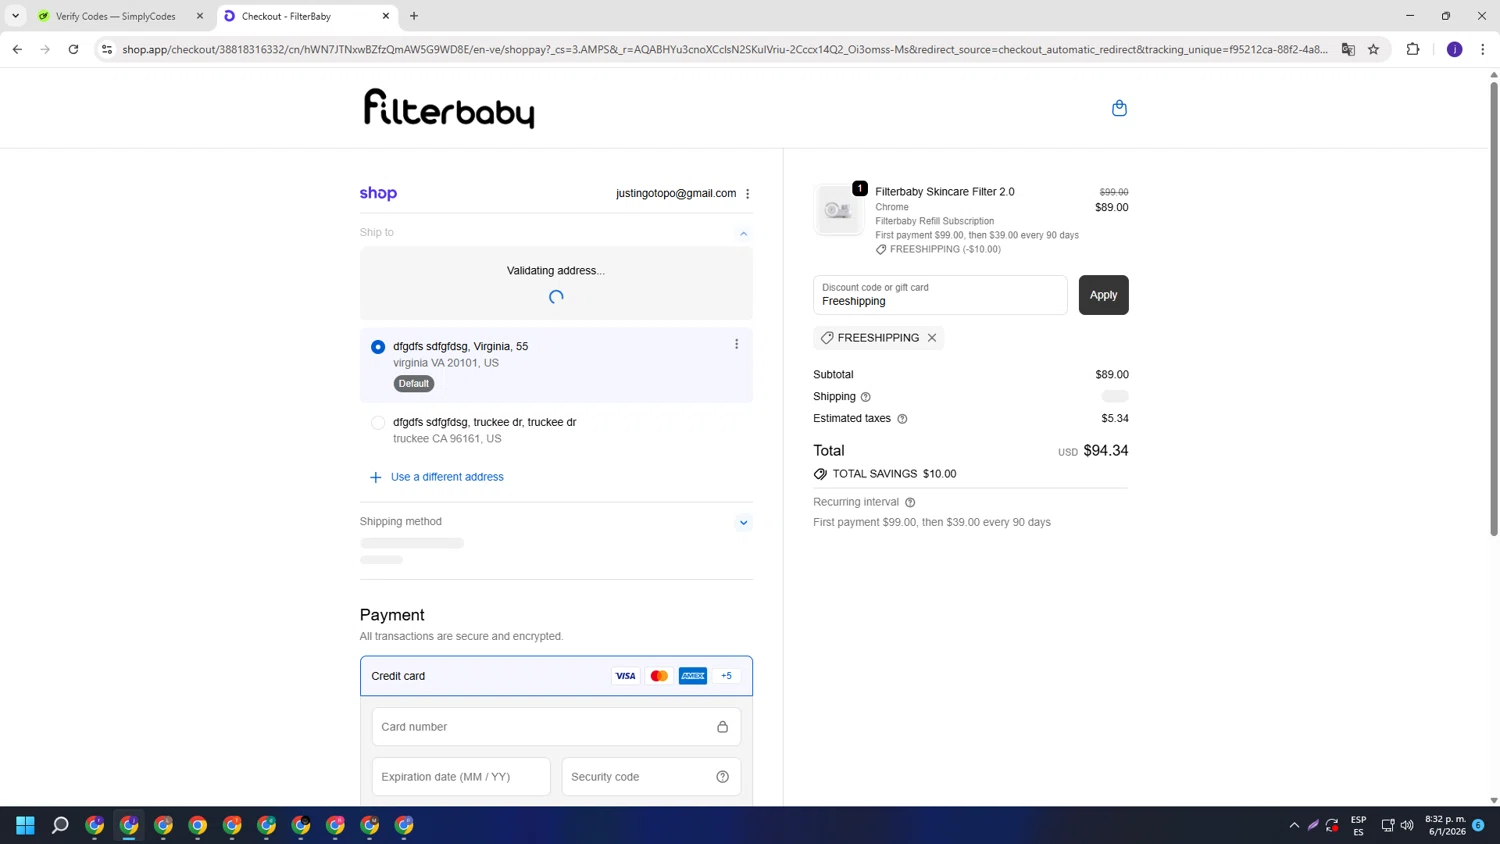
Task: Click the Default address badge
Action: pyautogui.click(x=413, y=384)
